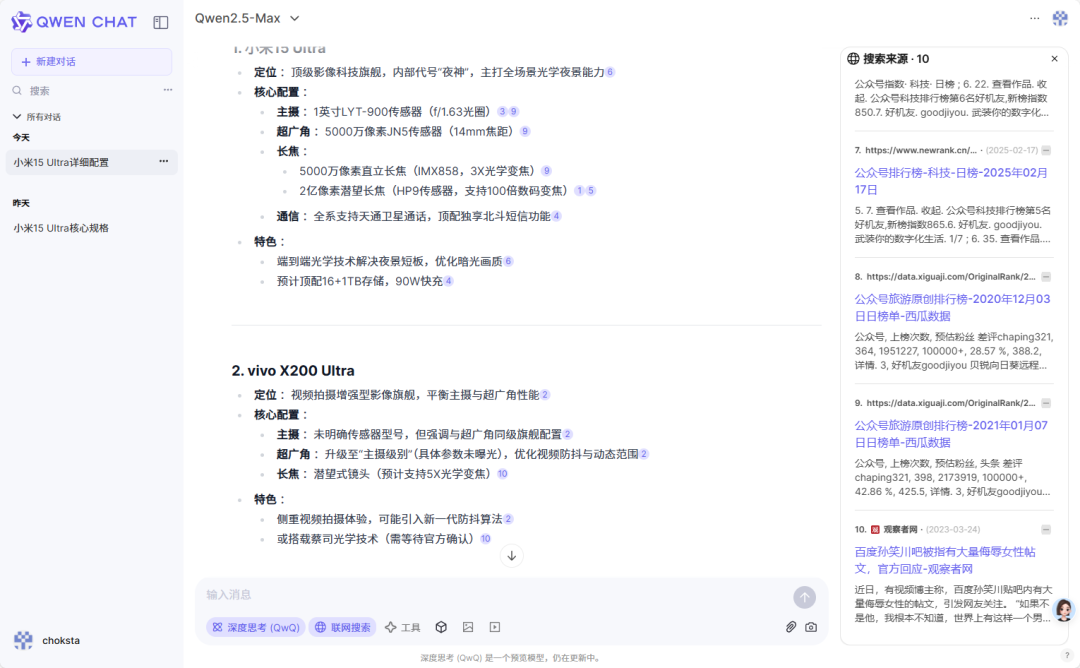This screenshot has width=1080, height=668.
Task: Collapse source 7 newrank.cn entry
Action: [x=1046, y=150]
